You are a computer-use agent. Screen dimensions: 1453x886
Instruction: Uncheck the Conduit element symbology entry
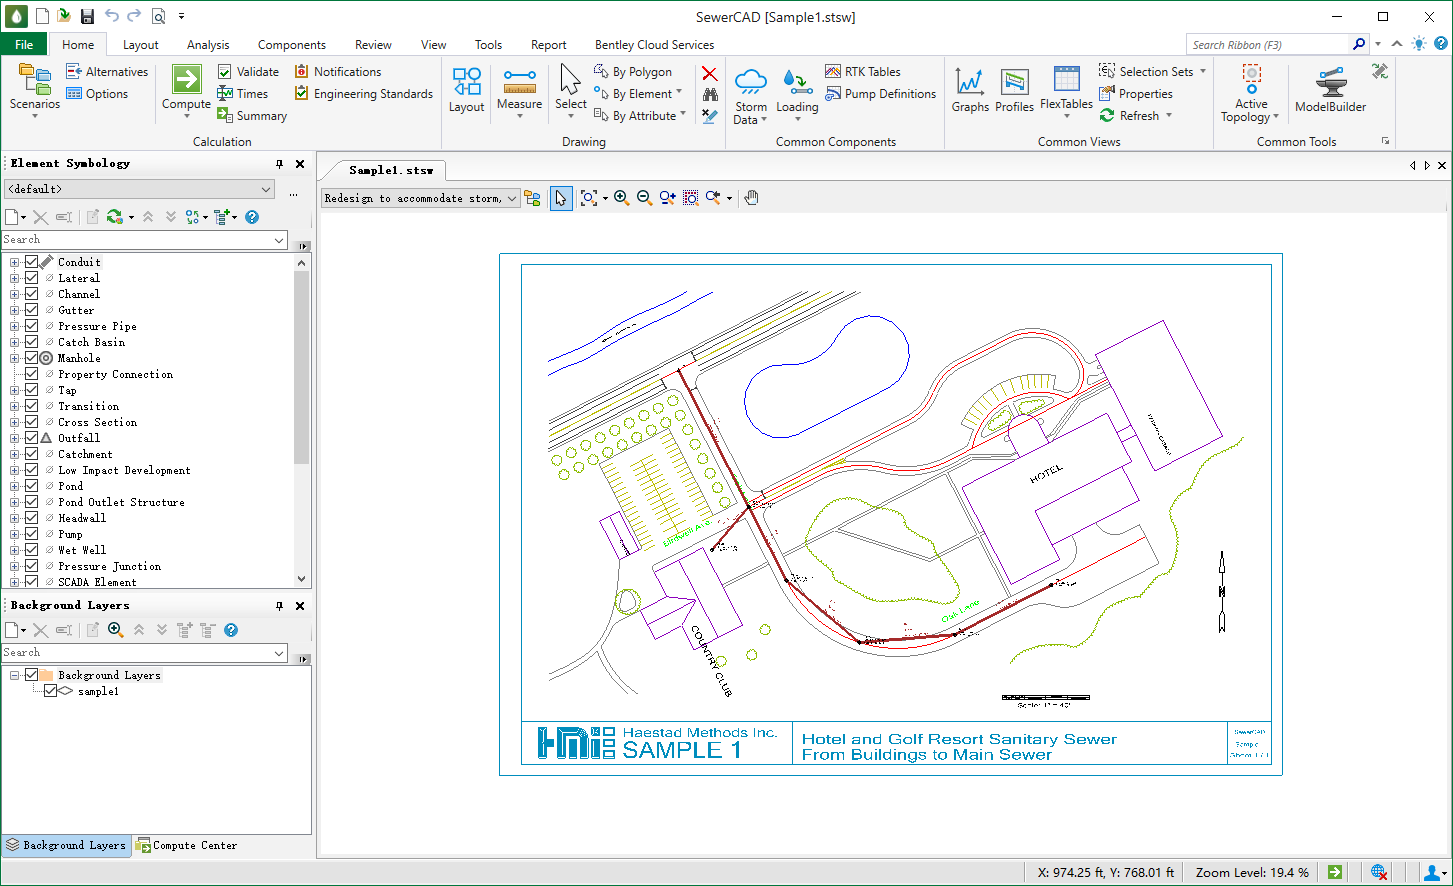click(31, 261)
